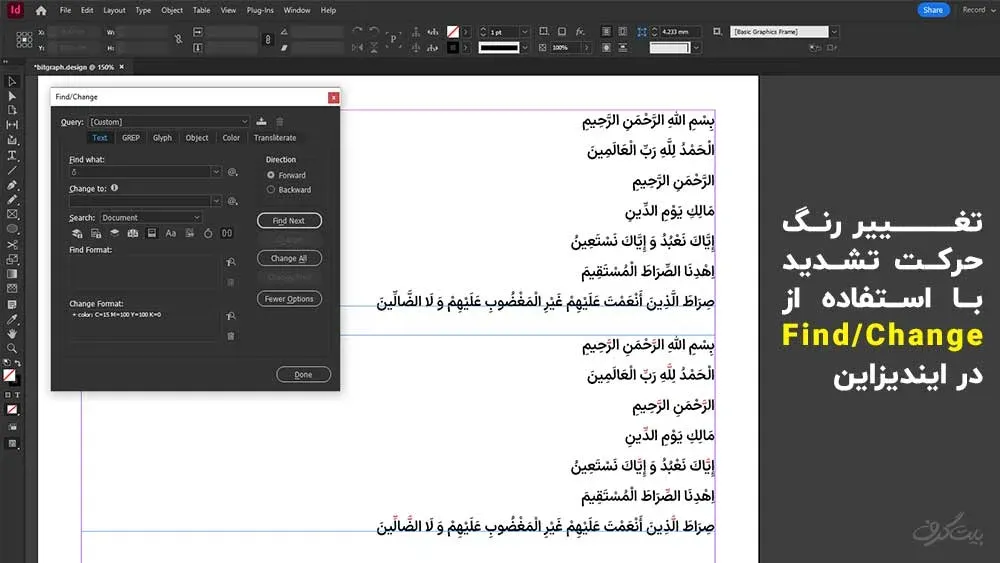Select the Line tool
Screen dimensions: 1000x563
tap(11, 170)
